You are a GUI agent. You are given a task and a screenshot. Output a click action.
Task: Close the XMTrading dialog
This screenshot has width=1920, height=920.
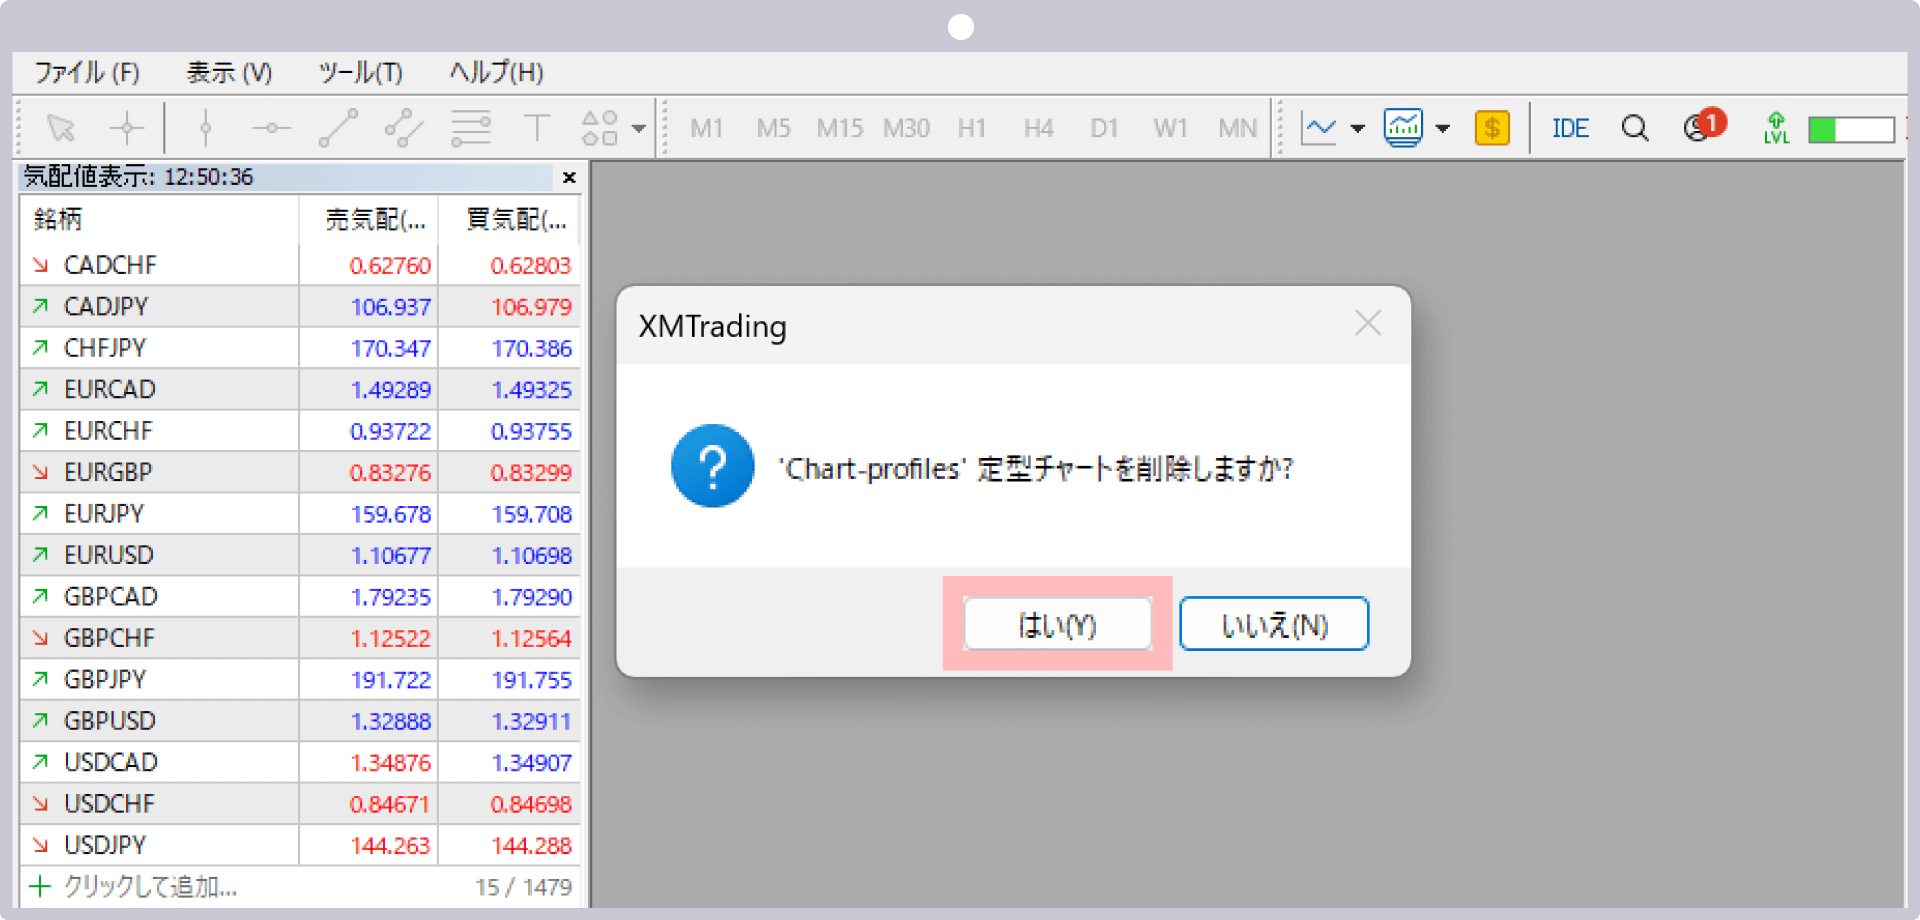[x=1368, y=323]
